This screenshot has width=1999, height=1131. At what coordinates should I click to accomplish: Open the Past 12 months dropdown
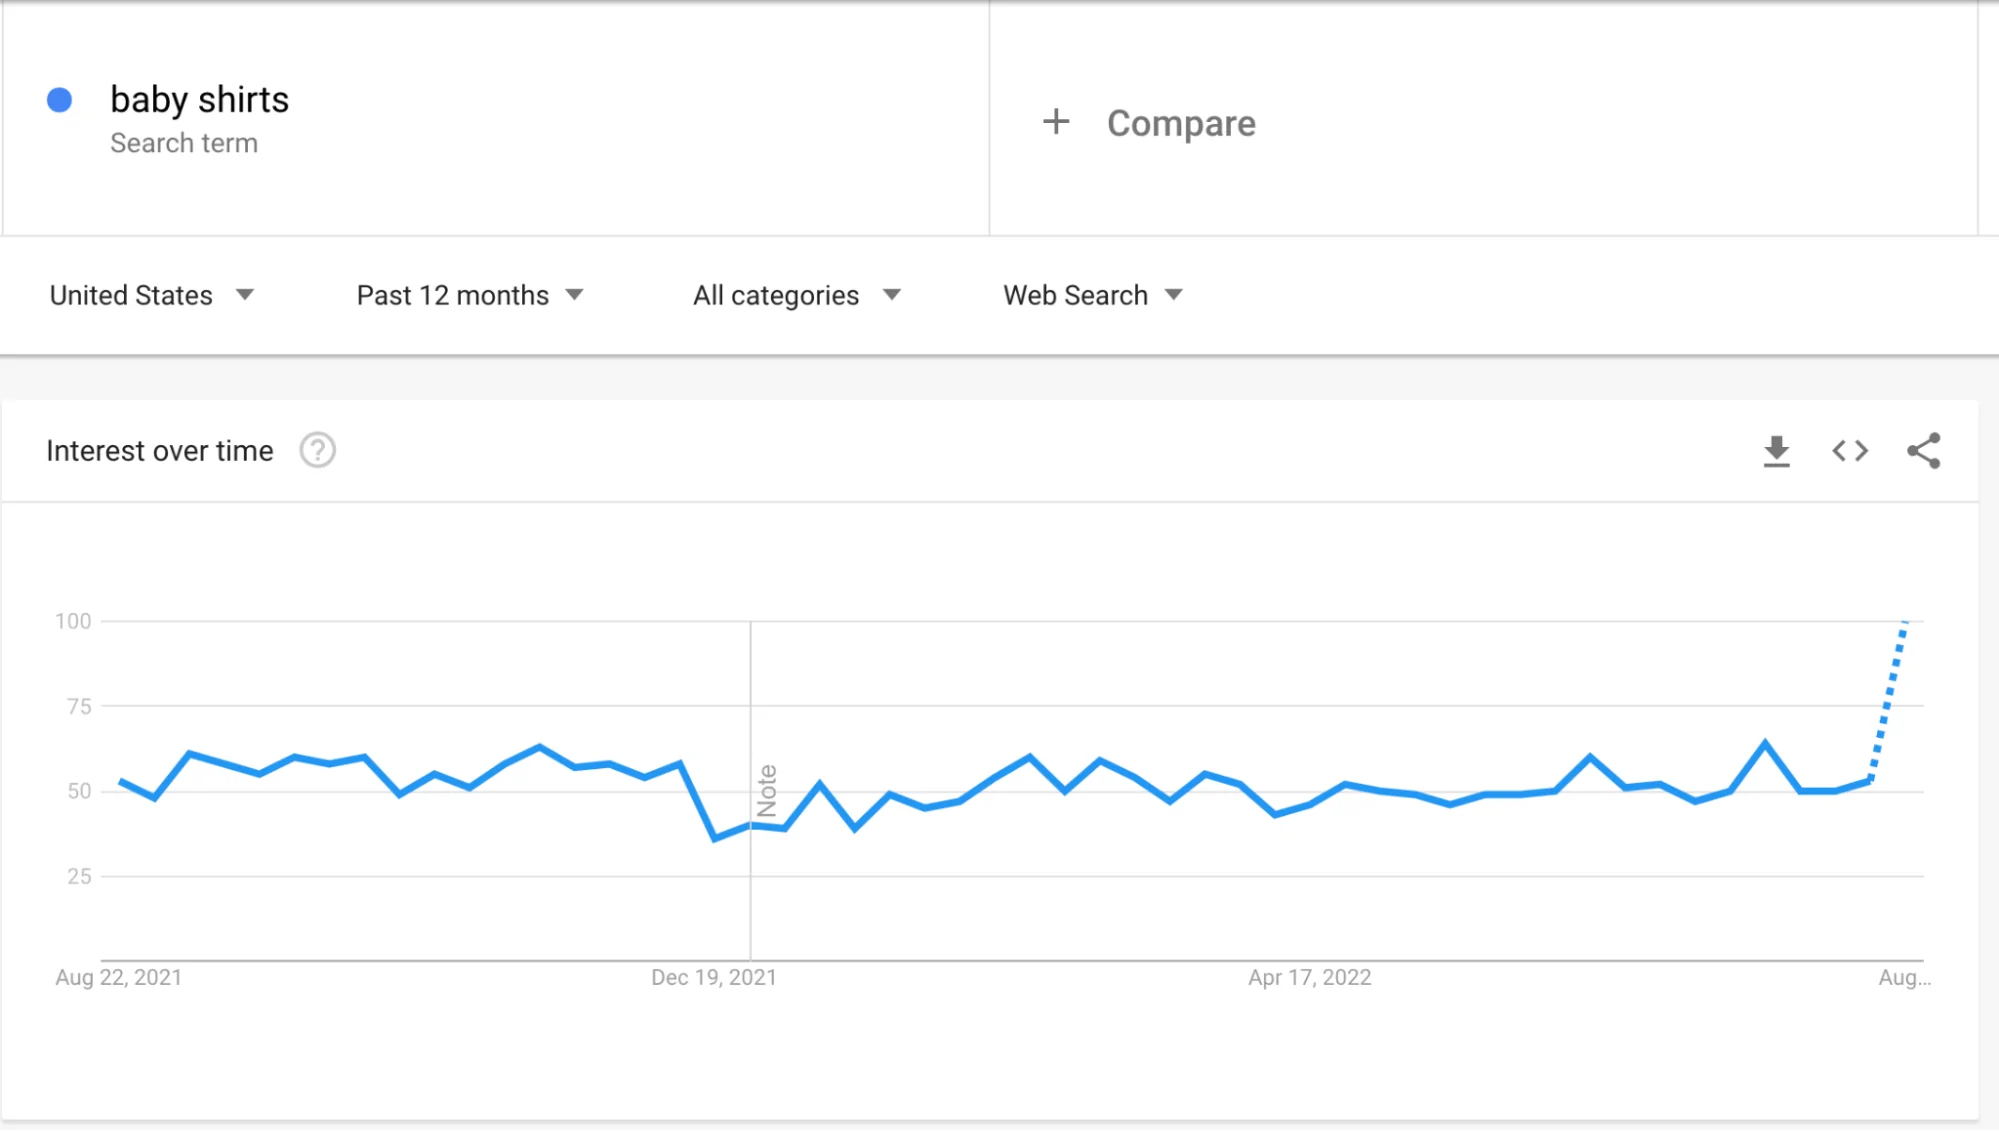click(x=470, y=295)
